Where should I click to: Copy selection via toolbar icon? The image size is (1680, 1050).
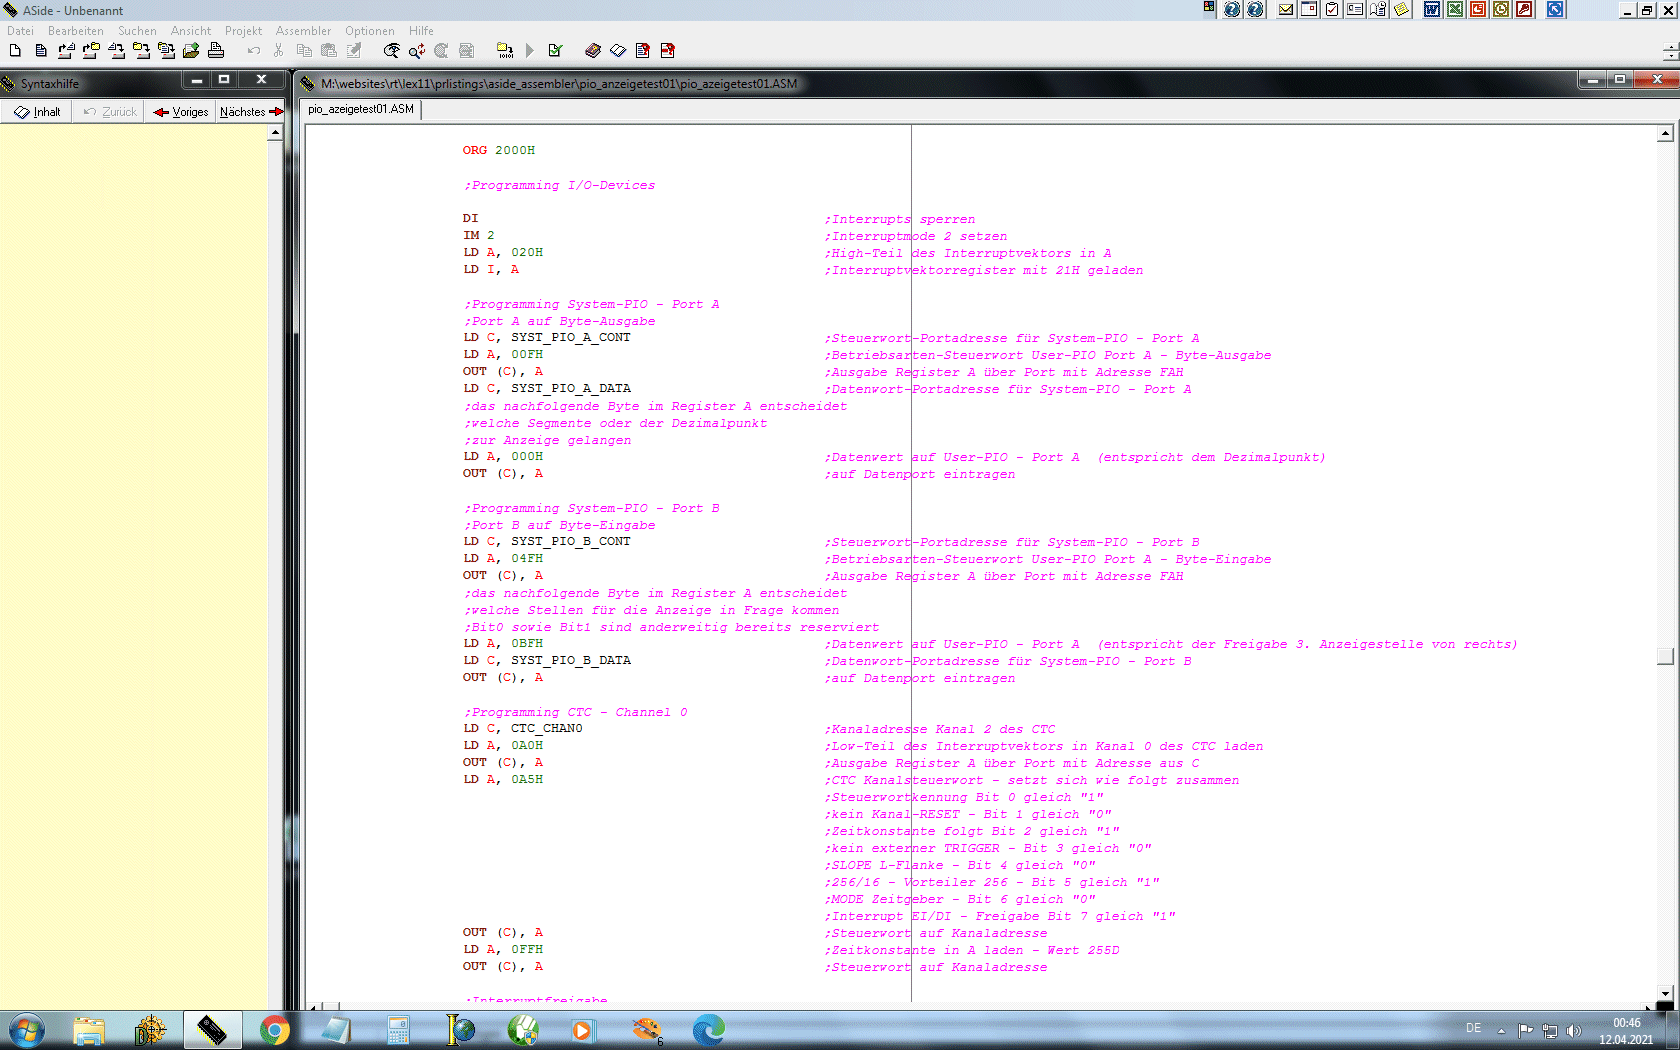click(304, 51)
